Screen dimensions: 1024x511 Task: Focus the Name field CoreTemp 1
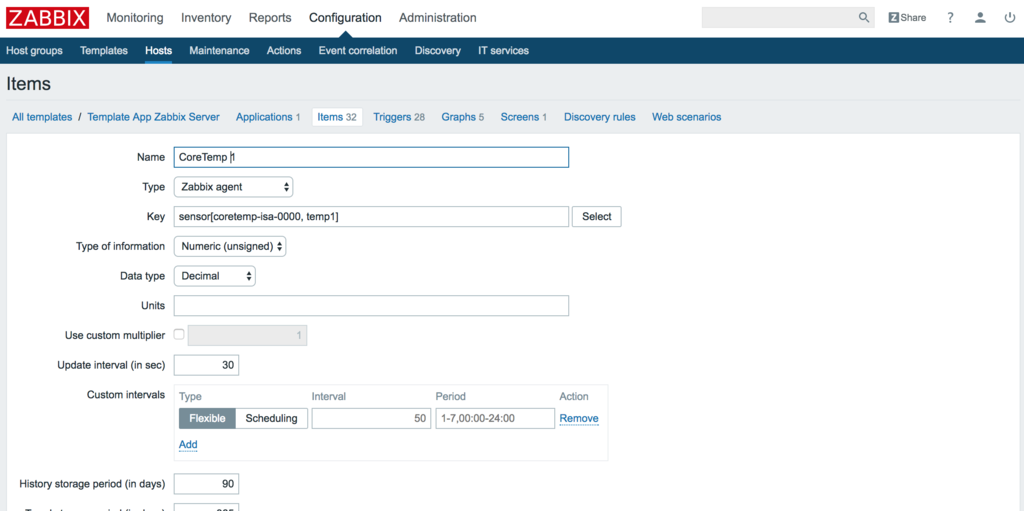[371, 157]
